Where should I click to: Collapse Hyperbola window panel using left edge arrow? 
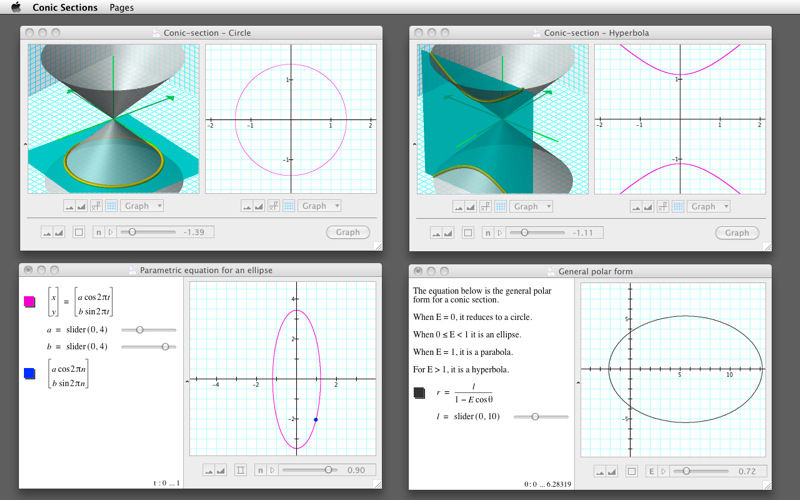coord(414,144)
